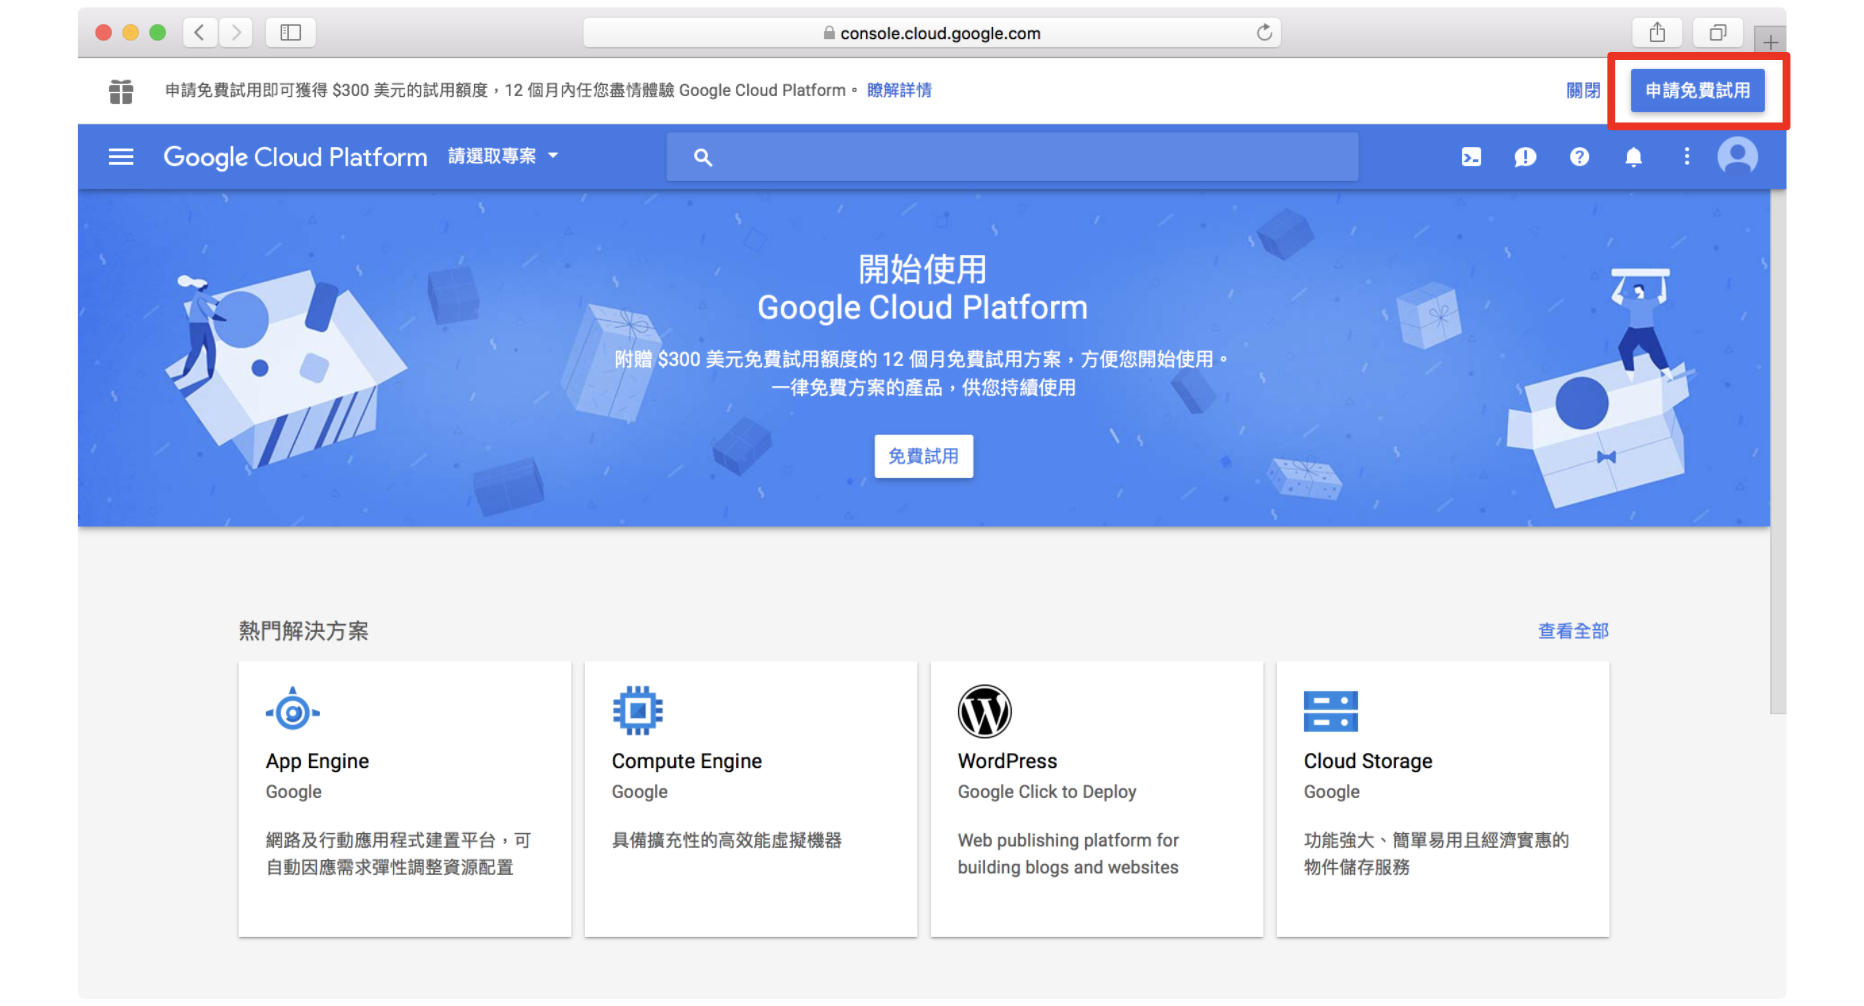Open the help question mark icon
Viewport: 1864px width, 1006px height.
1579,157
